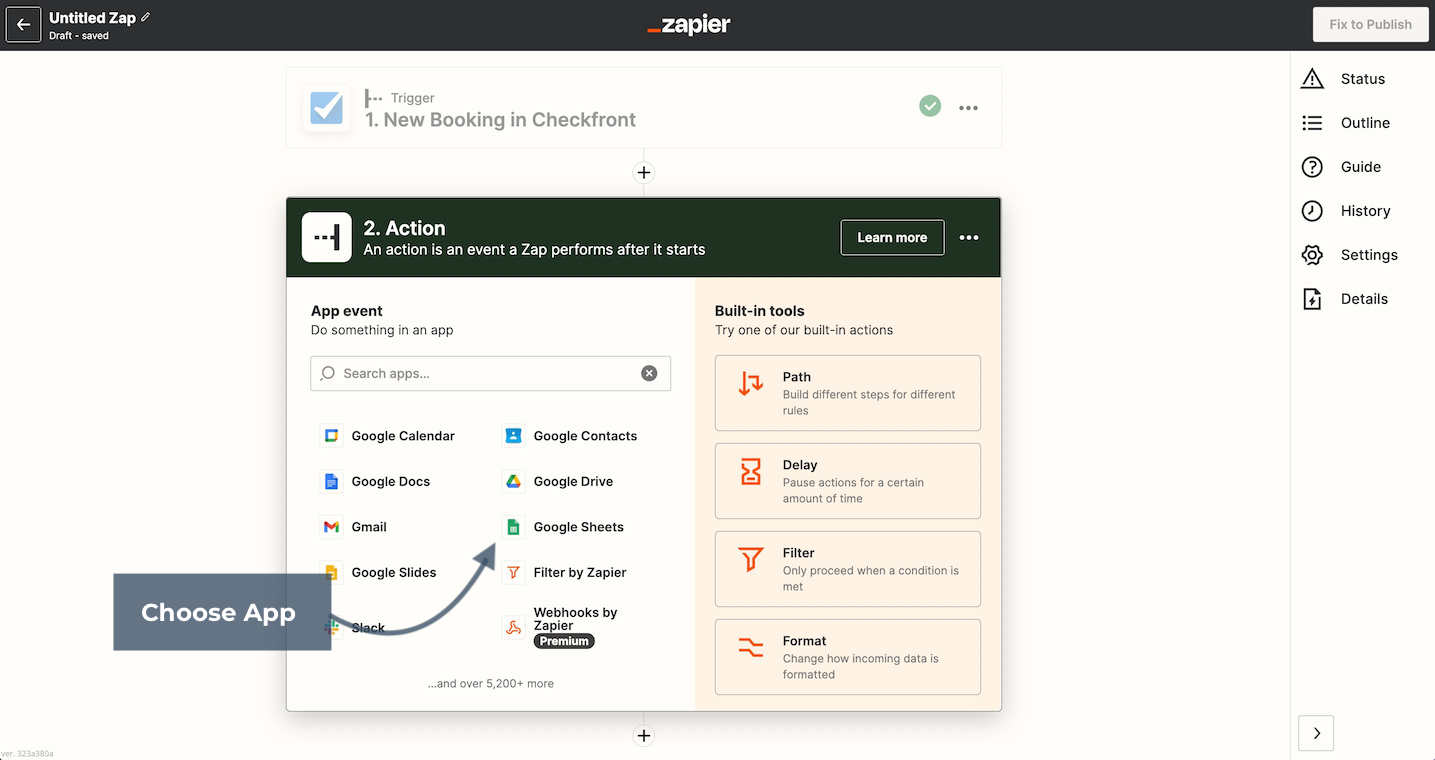The image size is (1435, 760).
Task: Click the Premium badge under Webhooks
Action: pos(564,641)
